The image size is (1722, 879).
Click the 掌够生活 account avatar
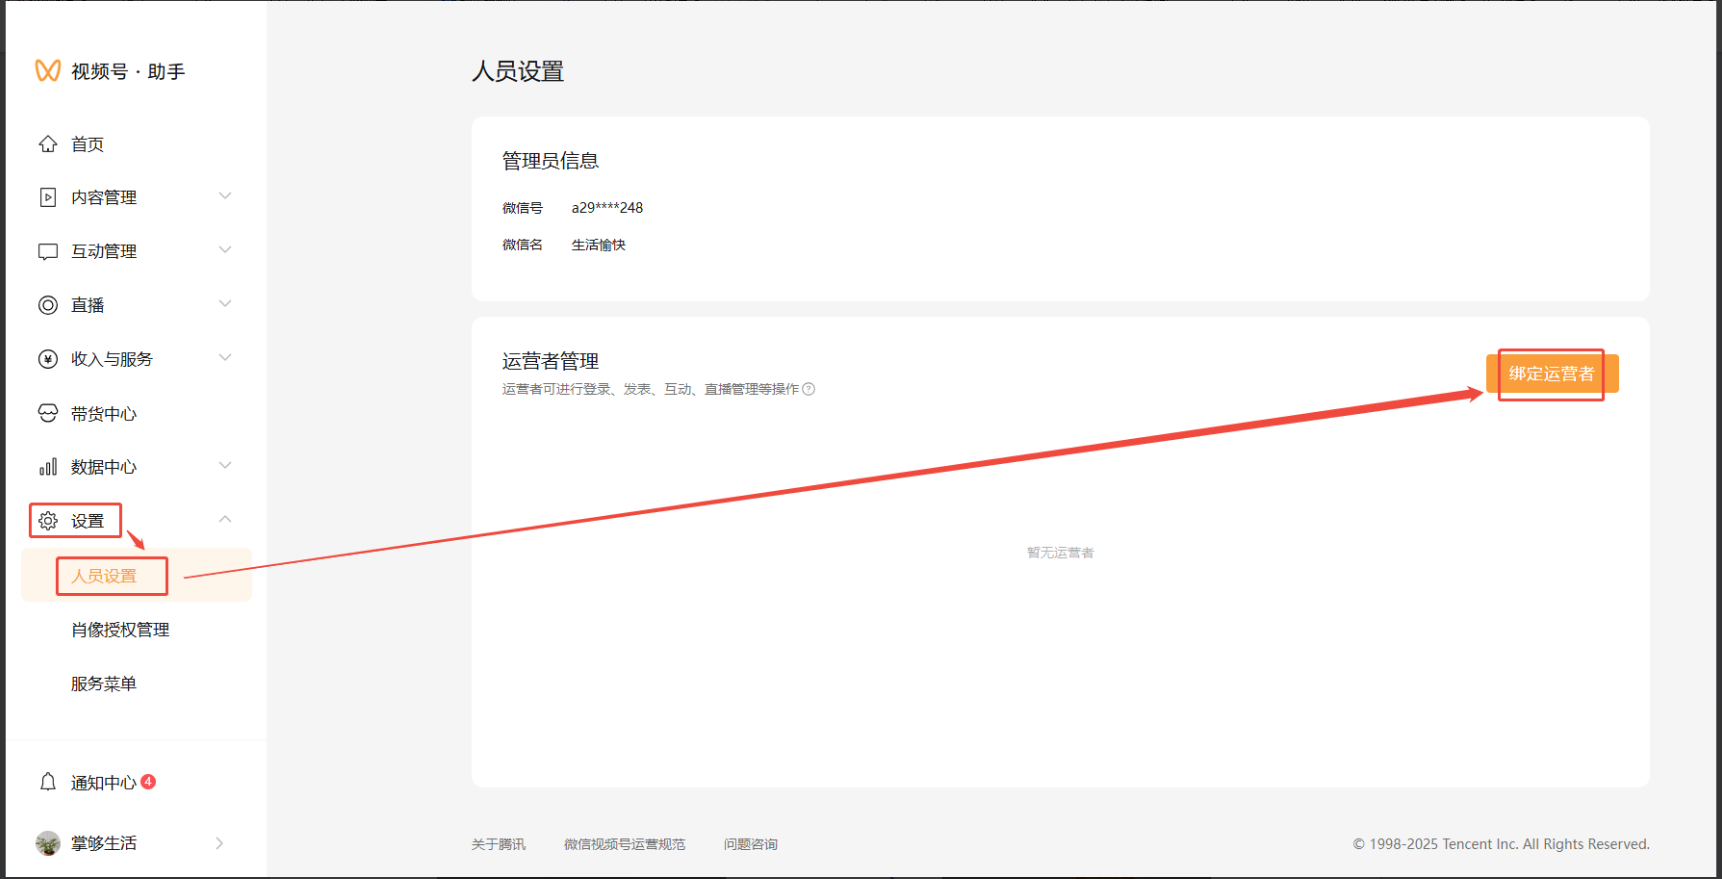pyautogui.click(x=48, y=843)
